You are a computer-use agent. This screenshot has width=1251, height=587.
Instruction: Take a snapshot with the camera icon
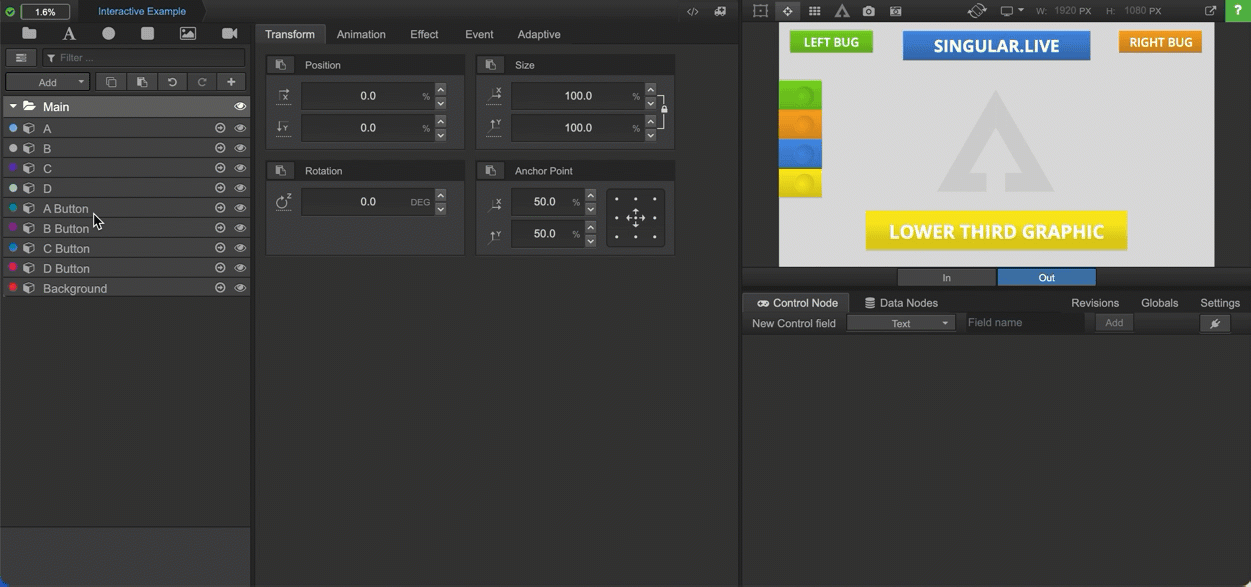click(869, 11)
